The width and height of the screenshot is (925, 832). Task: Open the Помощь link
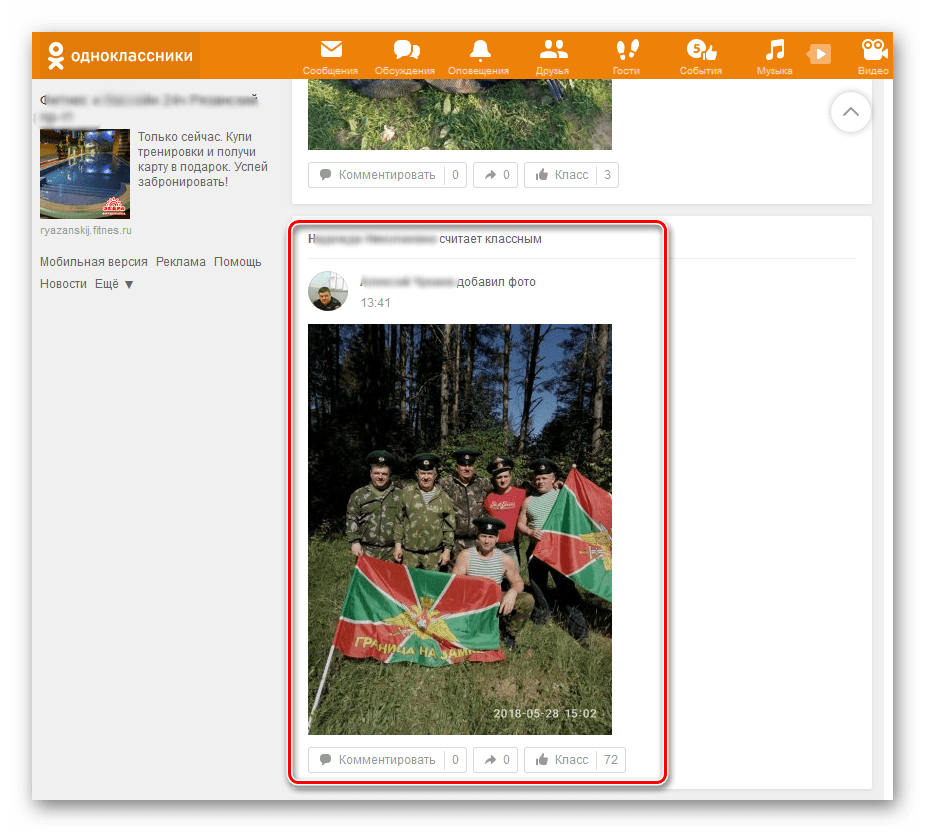(x=237, y=262)
